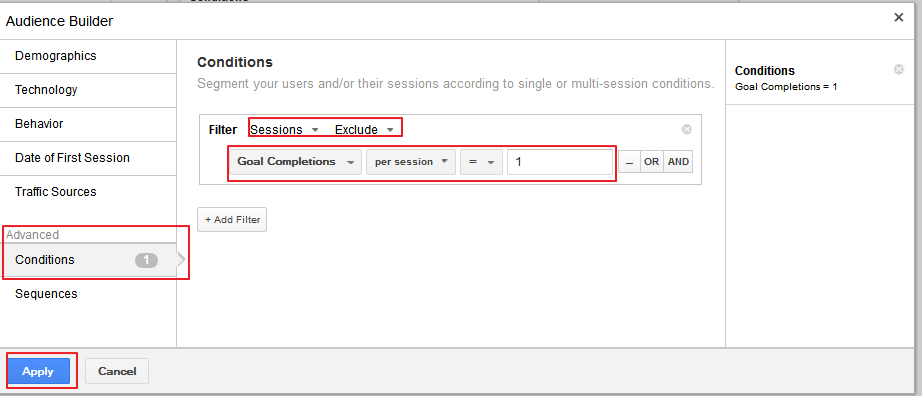The width and height of the screenshot is (922, 396).
Task: Remove Conditions summary in the right panel
Action: (898, 69)
